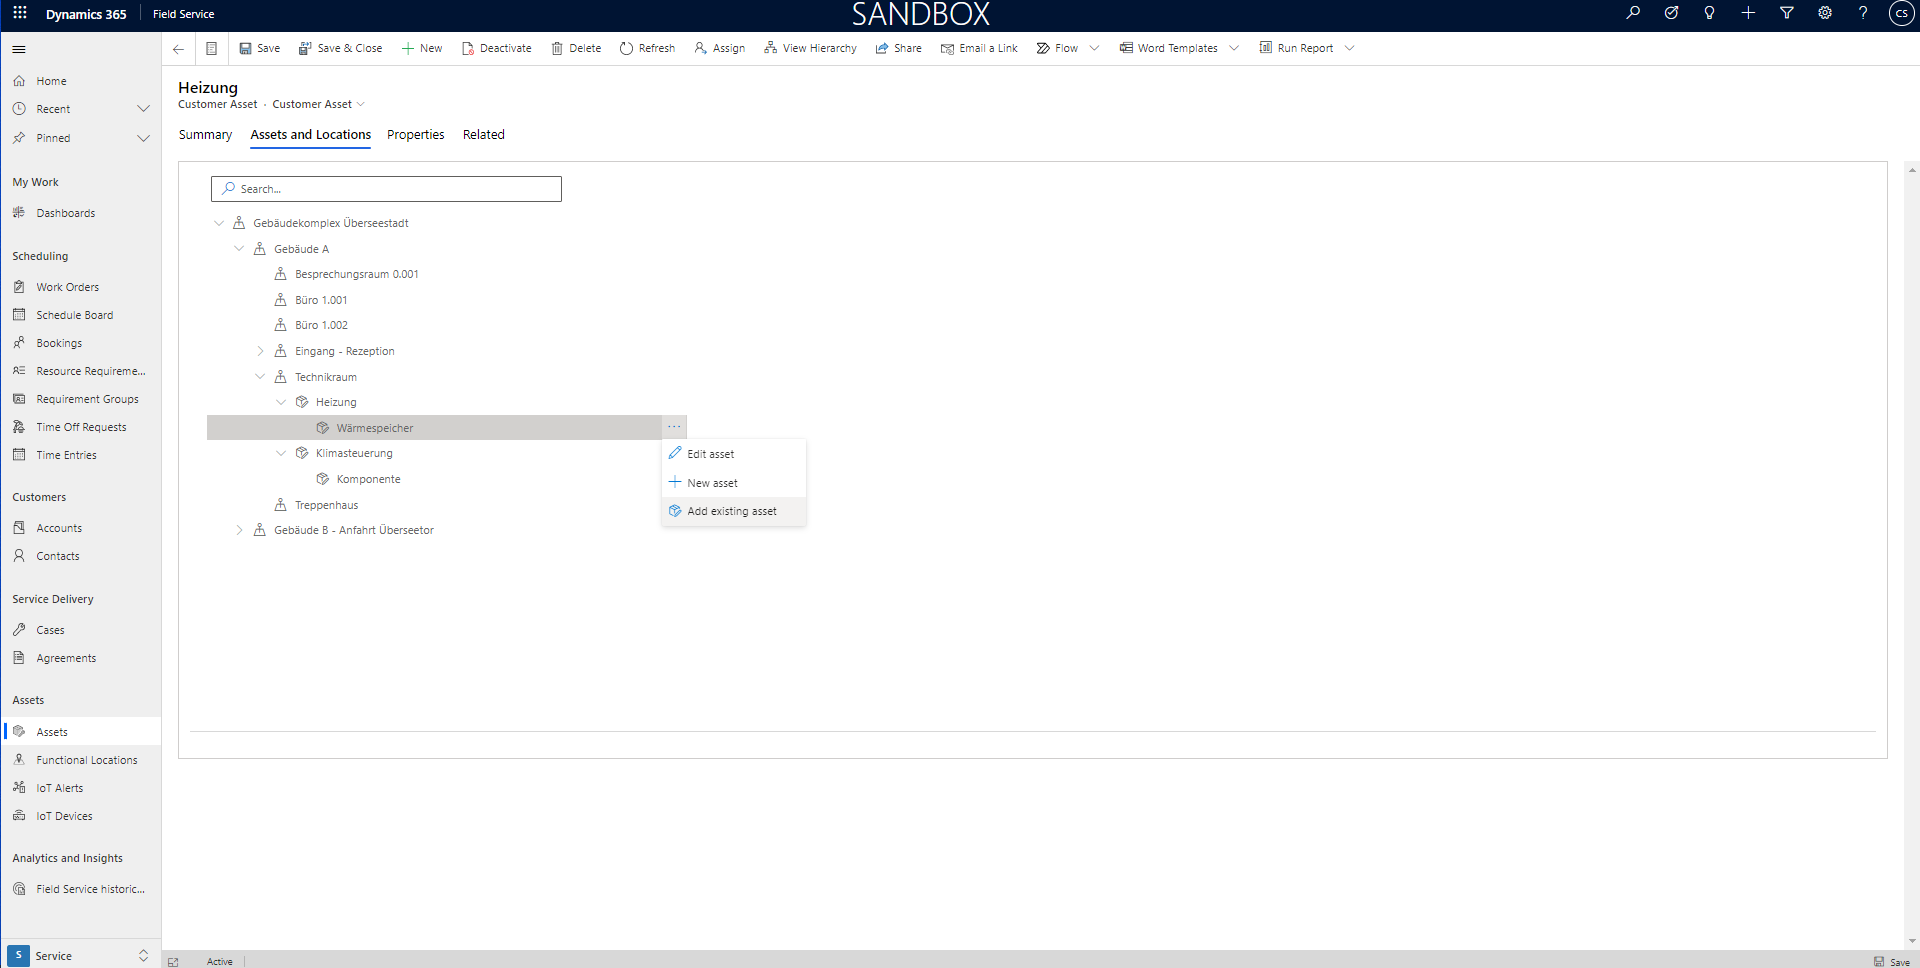This screenshot has height=968, width=1920.
Task: Open the settings gear icon
Action: (x=1825, y=14)
